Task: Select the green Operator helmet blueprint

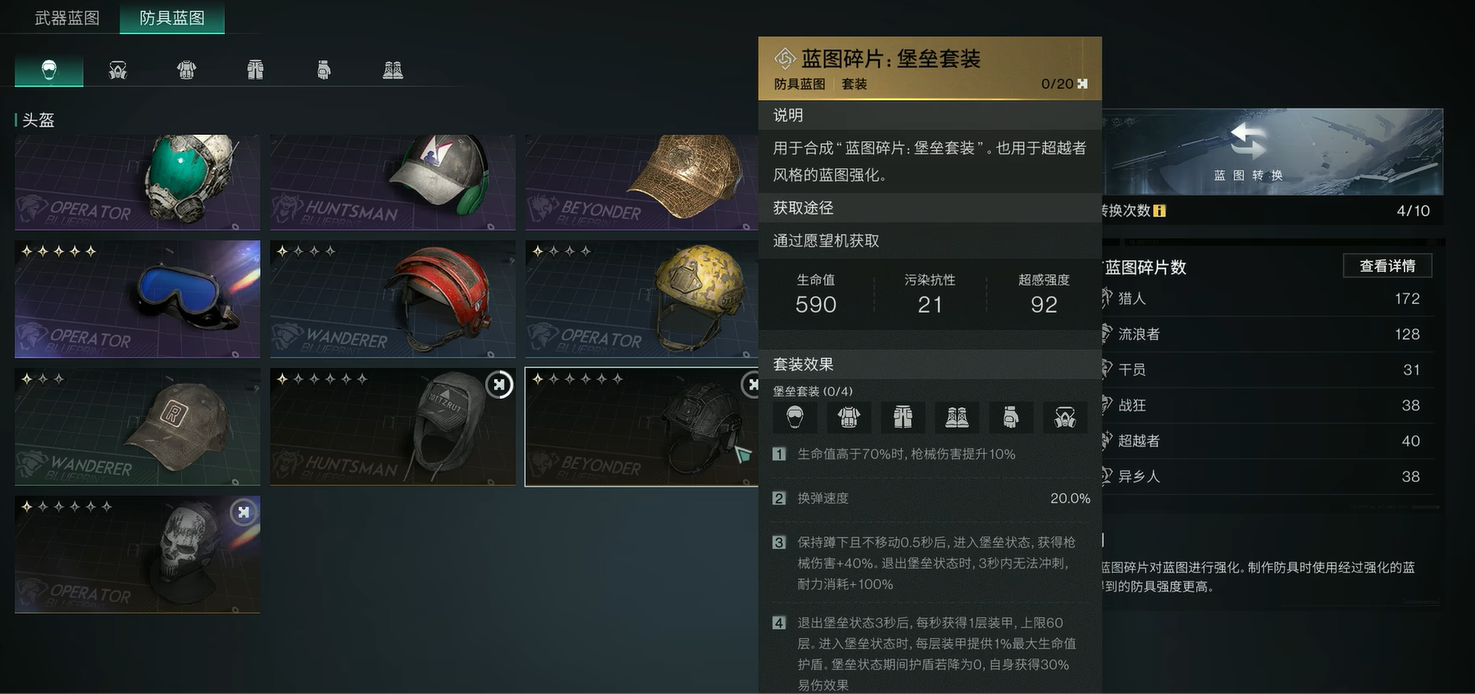Action: pyautogui.click(x=137, y=180)
